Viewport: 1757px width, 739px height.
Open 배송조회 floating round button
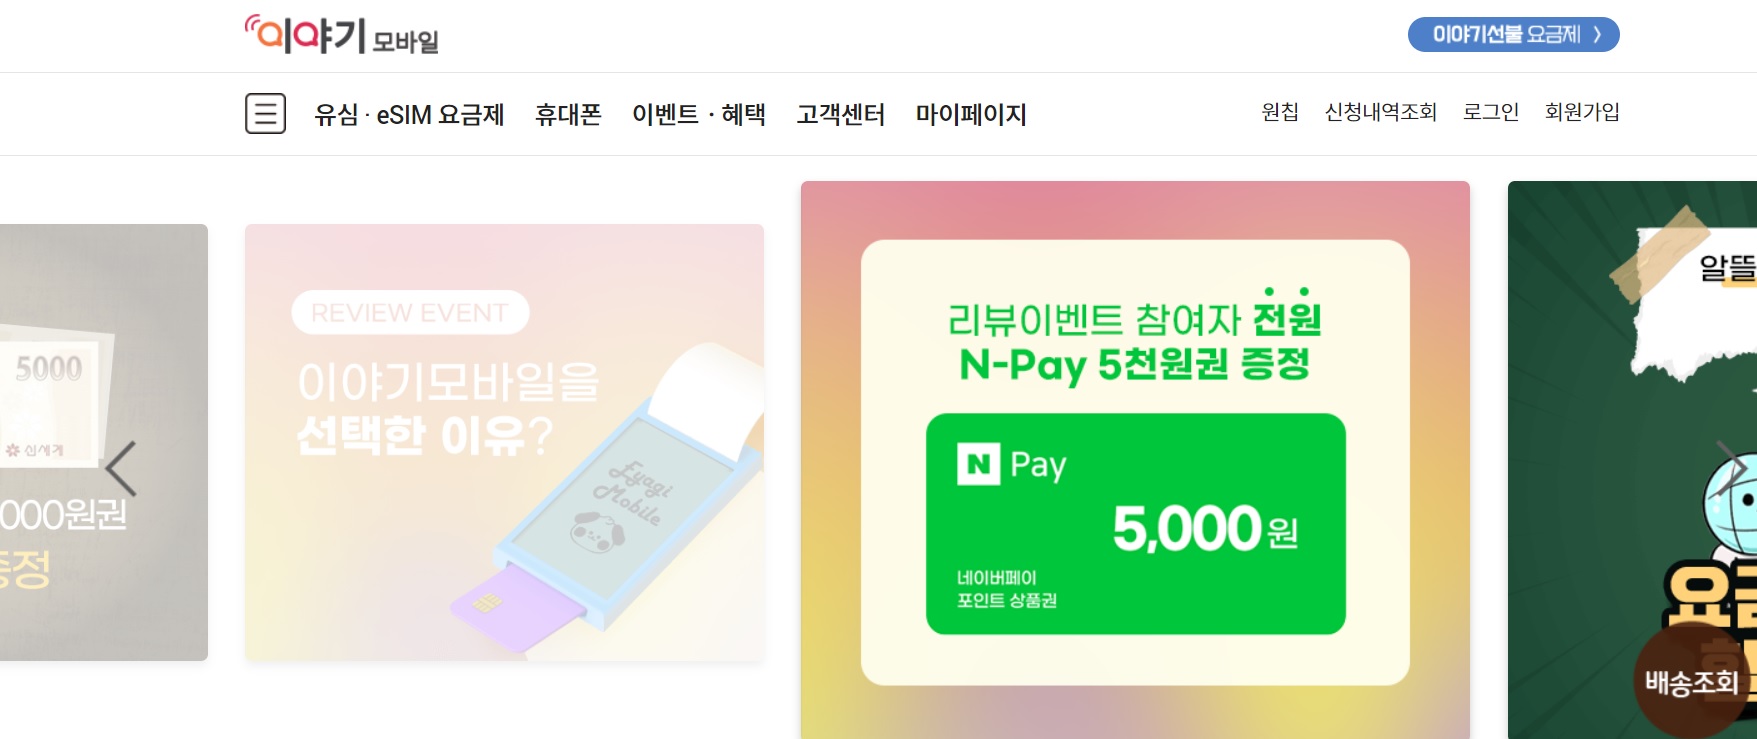coord(1692,683)
